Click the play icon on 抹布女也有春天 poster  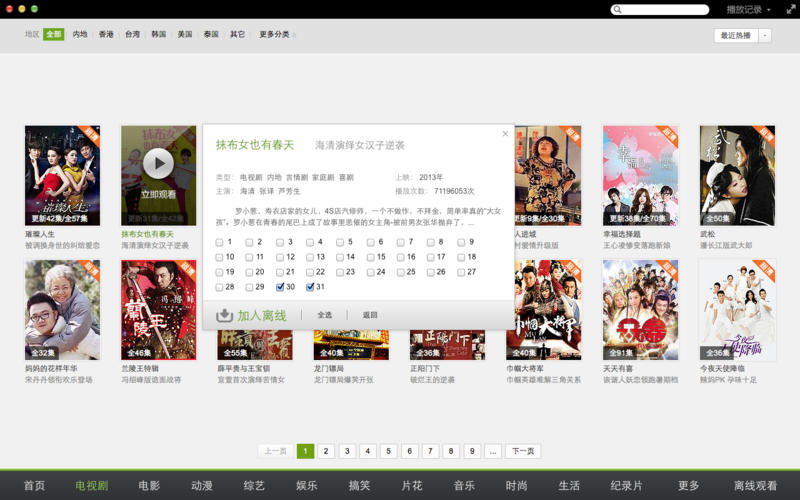[158, 162]
